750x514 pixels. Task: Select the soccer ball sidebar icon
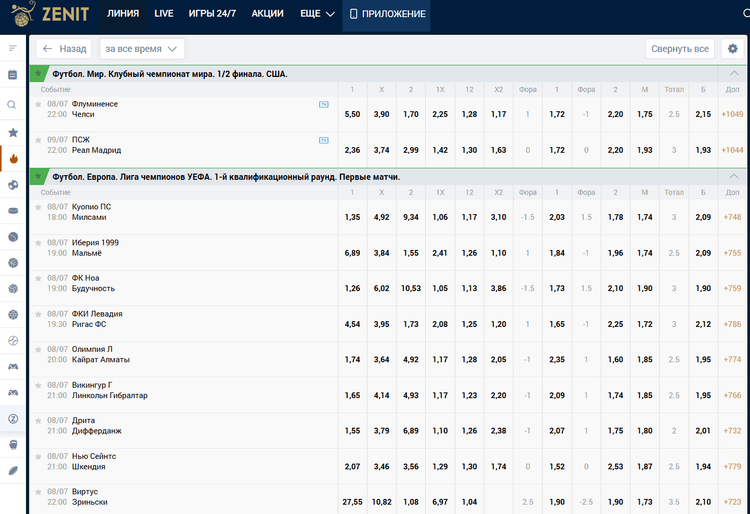tap(12, 185)
